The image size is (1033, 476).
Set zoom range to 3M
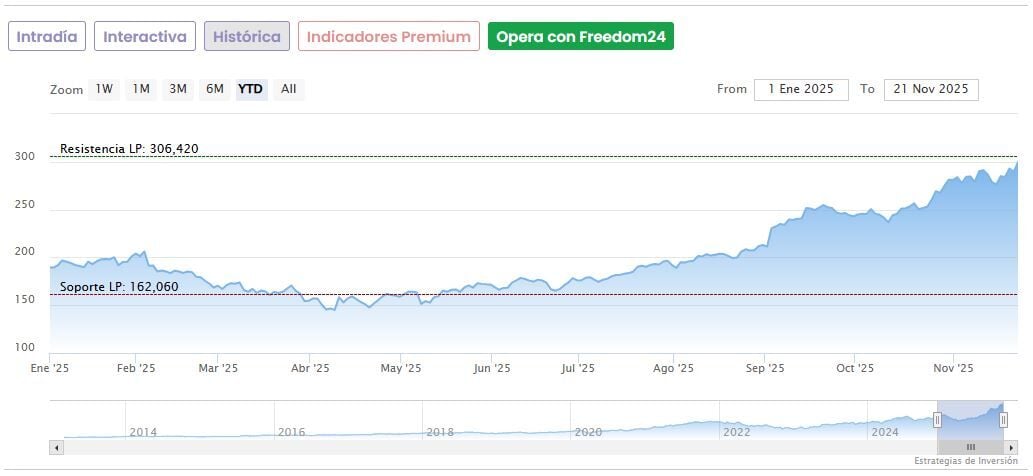pos(178,89)
